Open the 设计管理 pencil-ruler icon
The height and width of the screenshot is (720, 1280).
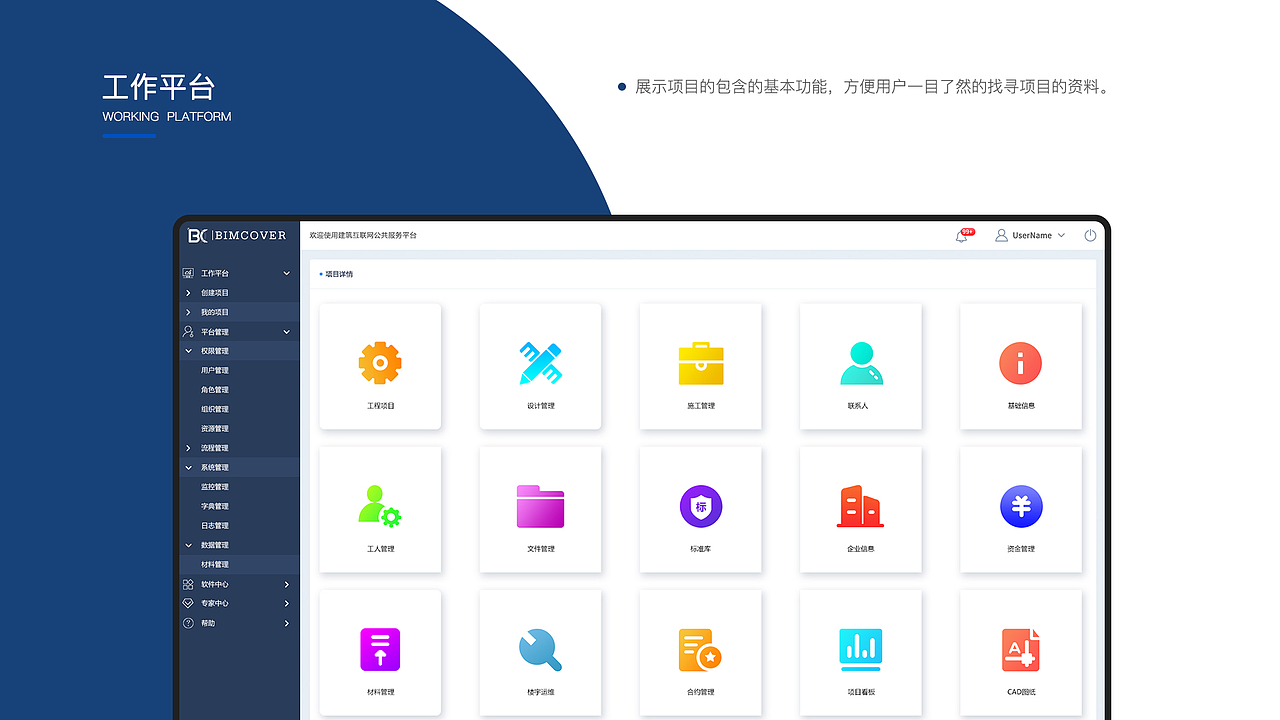540,362
